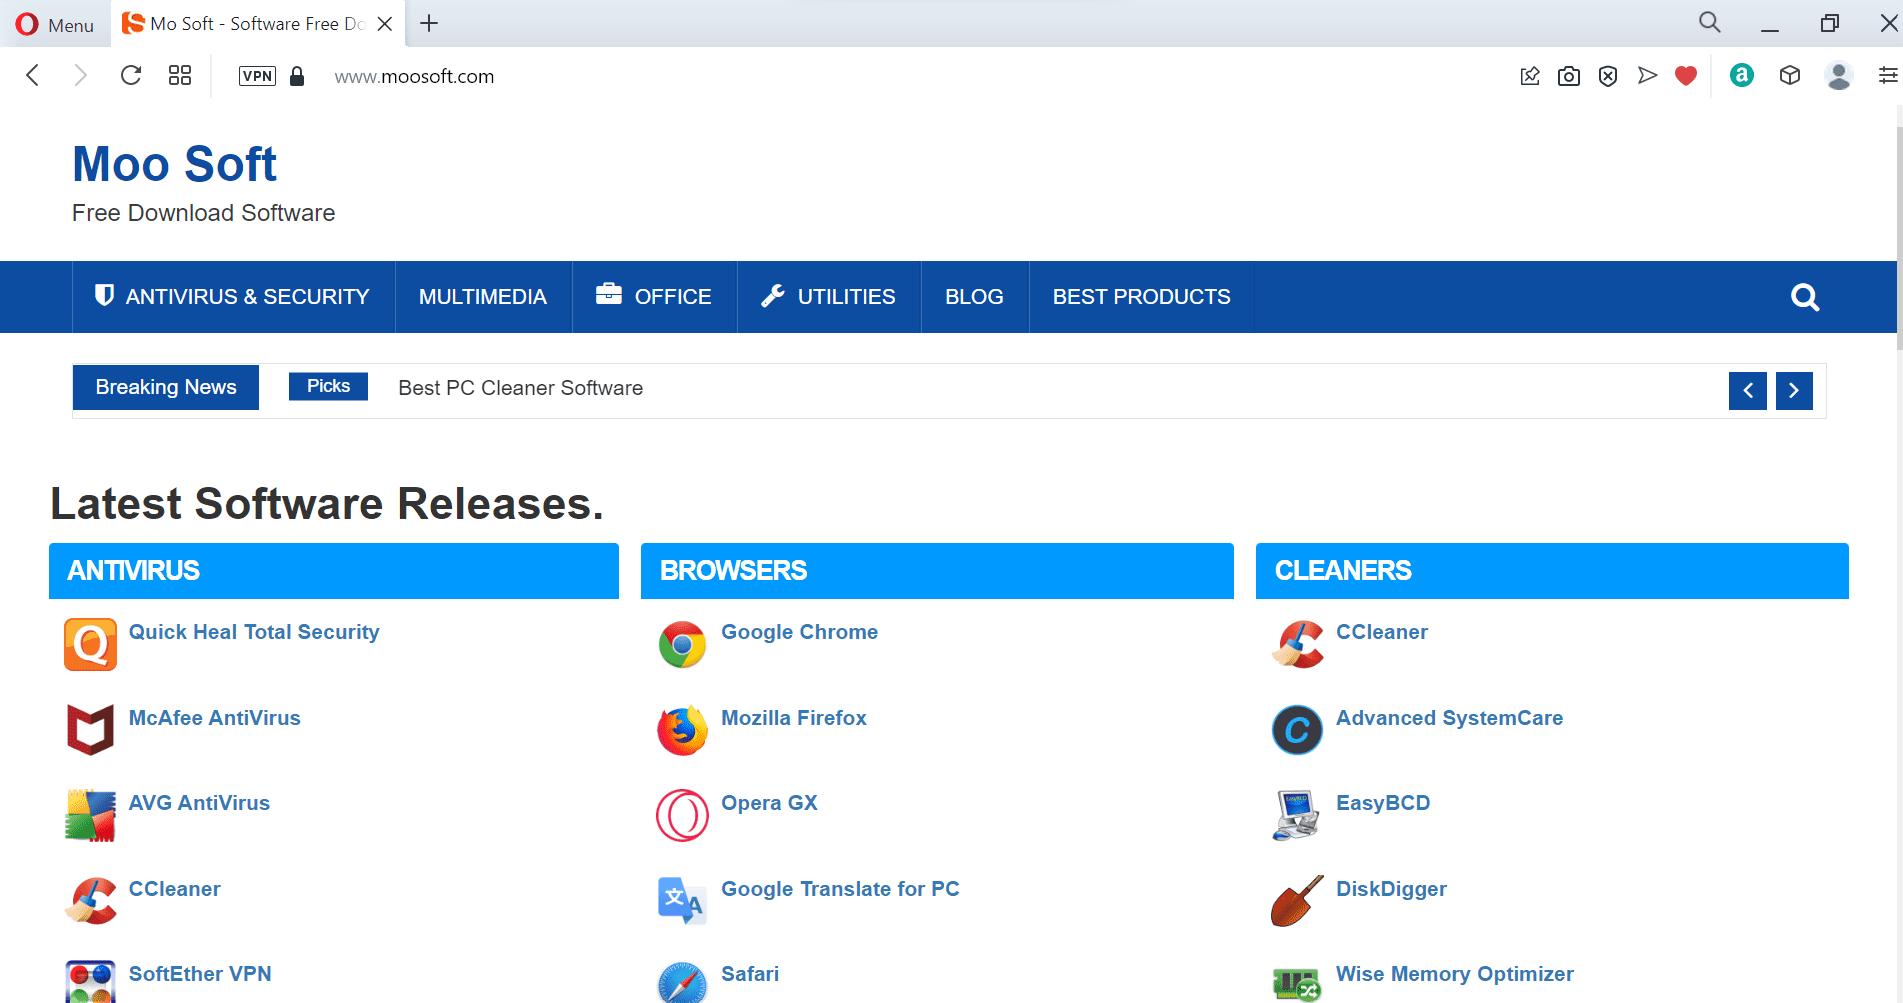View site security lock info

(x=297, y=76)
